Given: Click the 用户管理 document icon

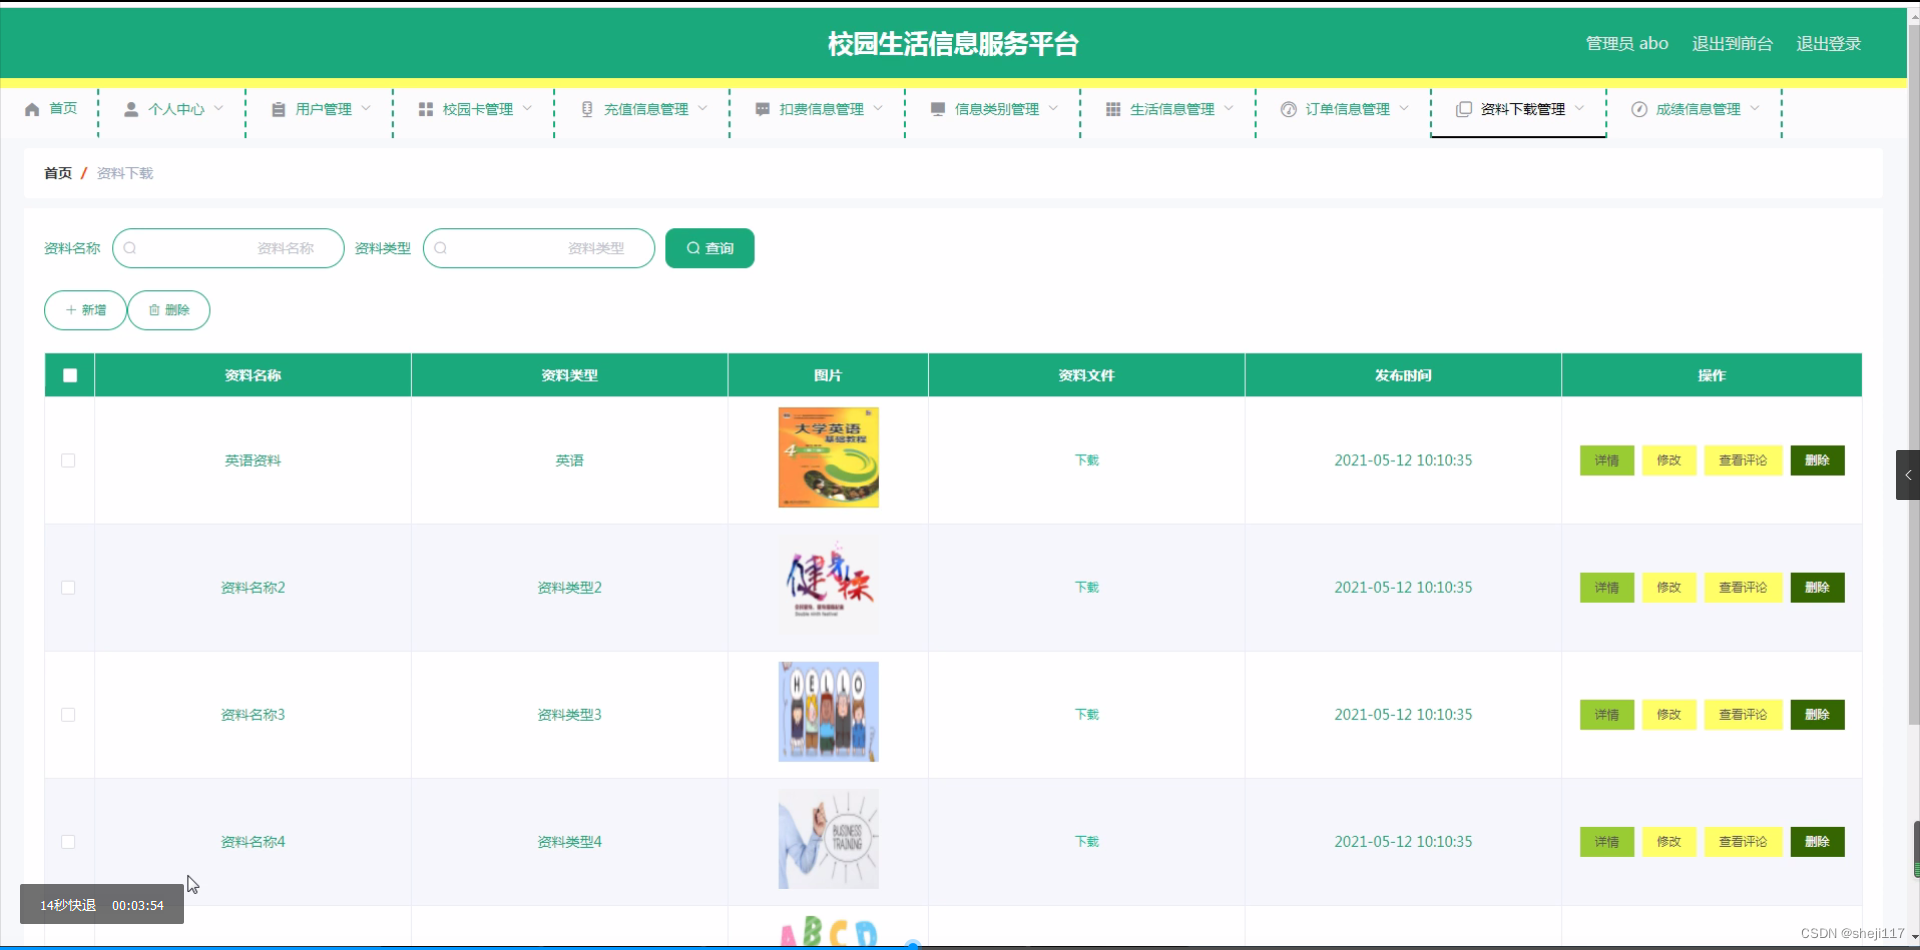Looking at the screenshot, I should [277, 109].
